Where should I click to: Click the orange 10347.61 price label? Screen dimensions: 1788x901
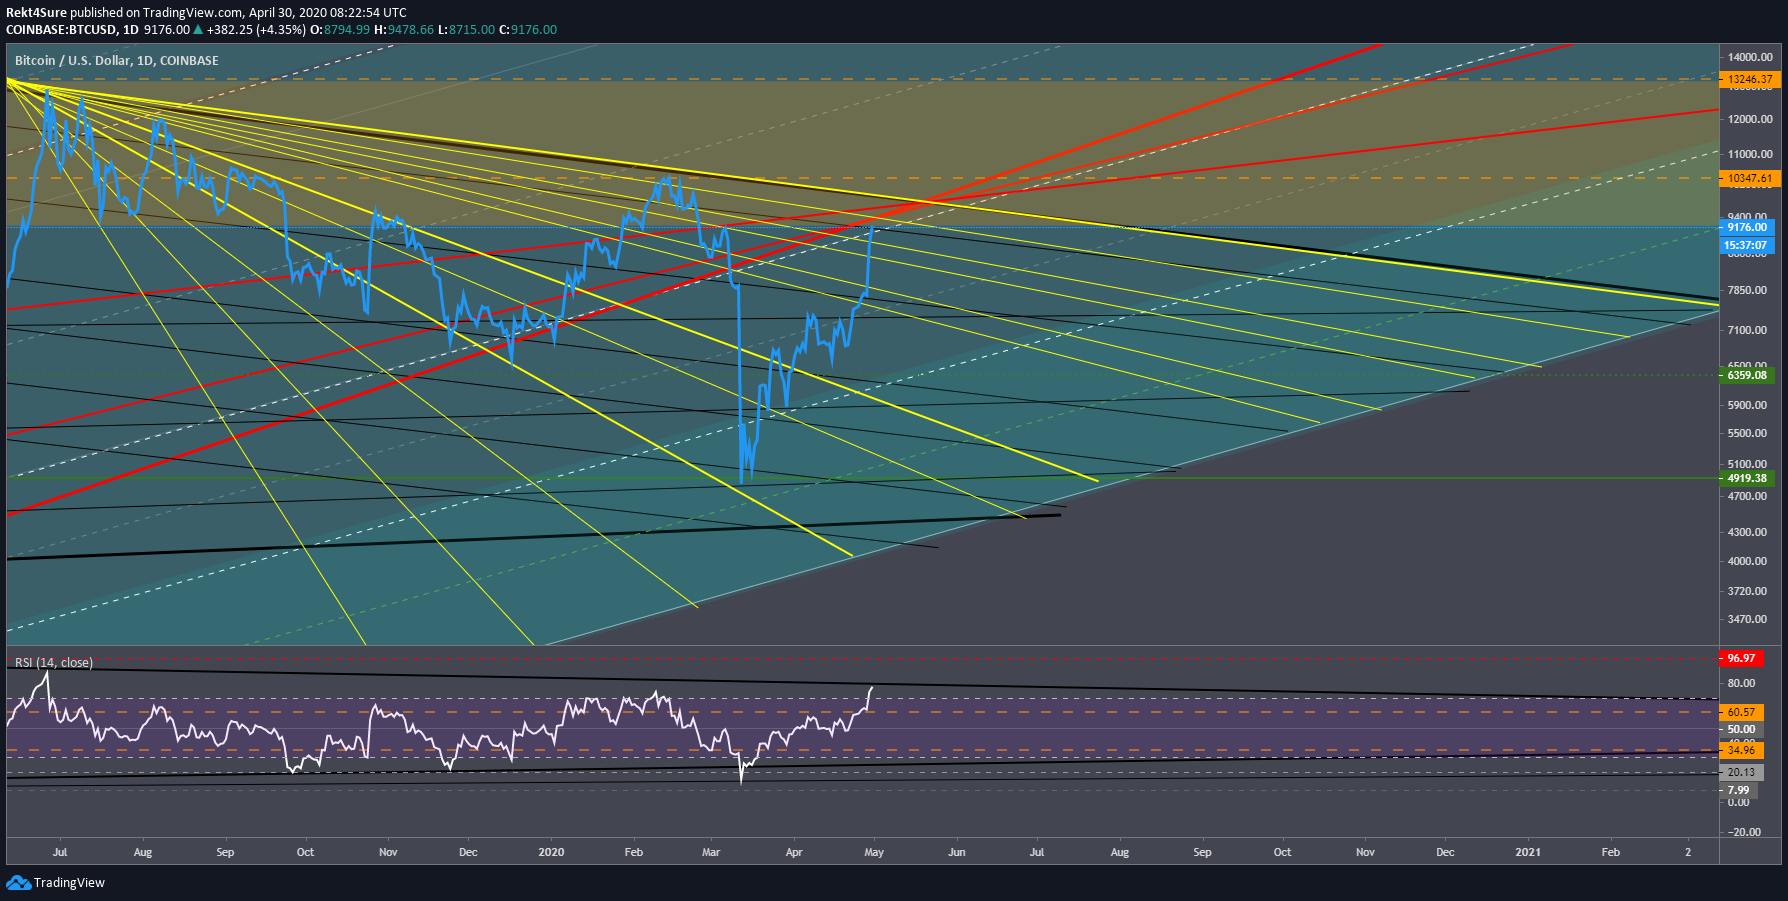[1750, 178]
